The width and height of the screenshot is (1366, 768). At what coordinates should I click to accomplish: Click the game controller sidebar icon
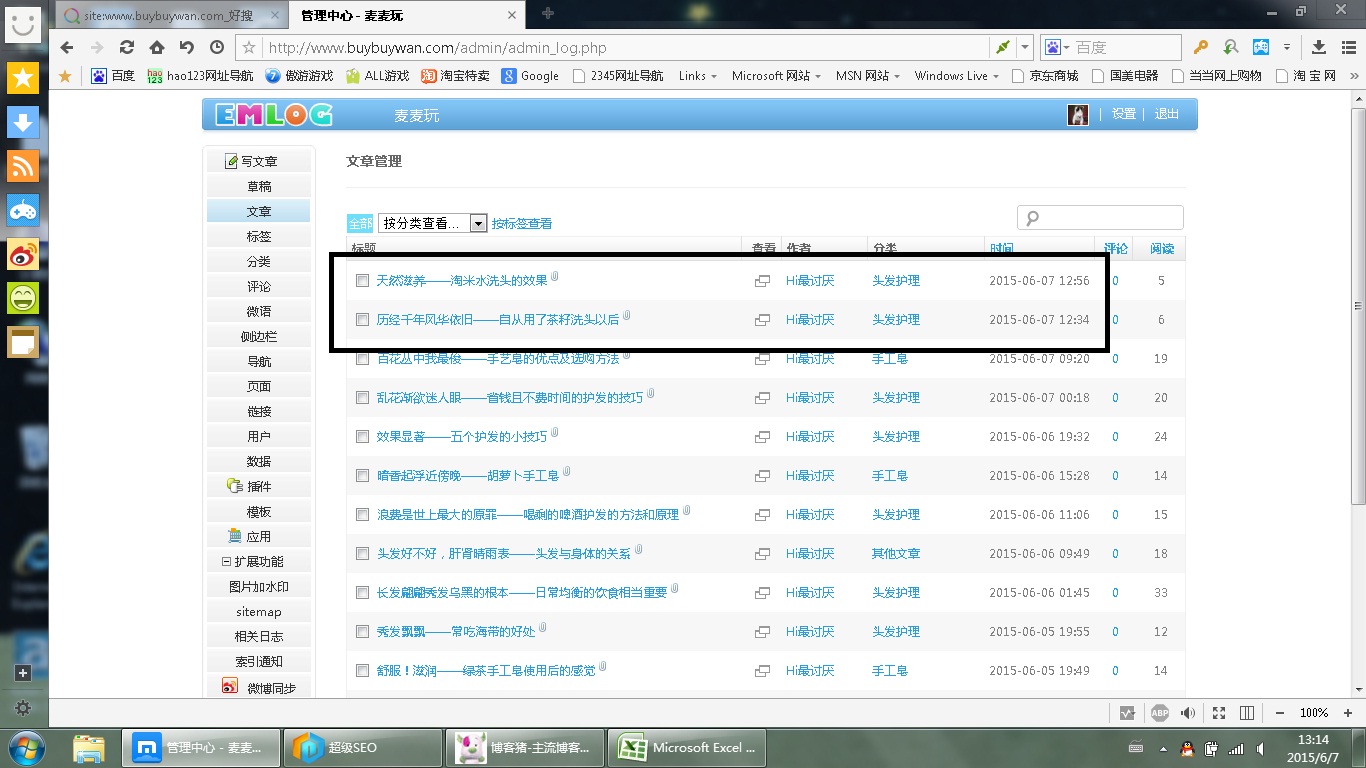coord(23,210)
